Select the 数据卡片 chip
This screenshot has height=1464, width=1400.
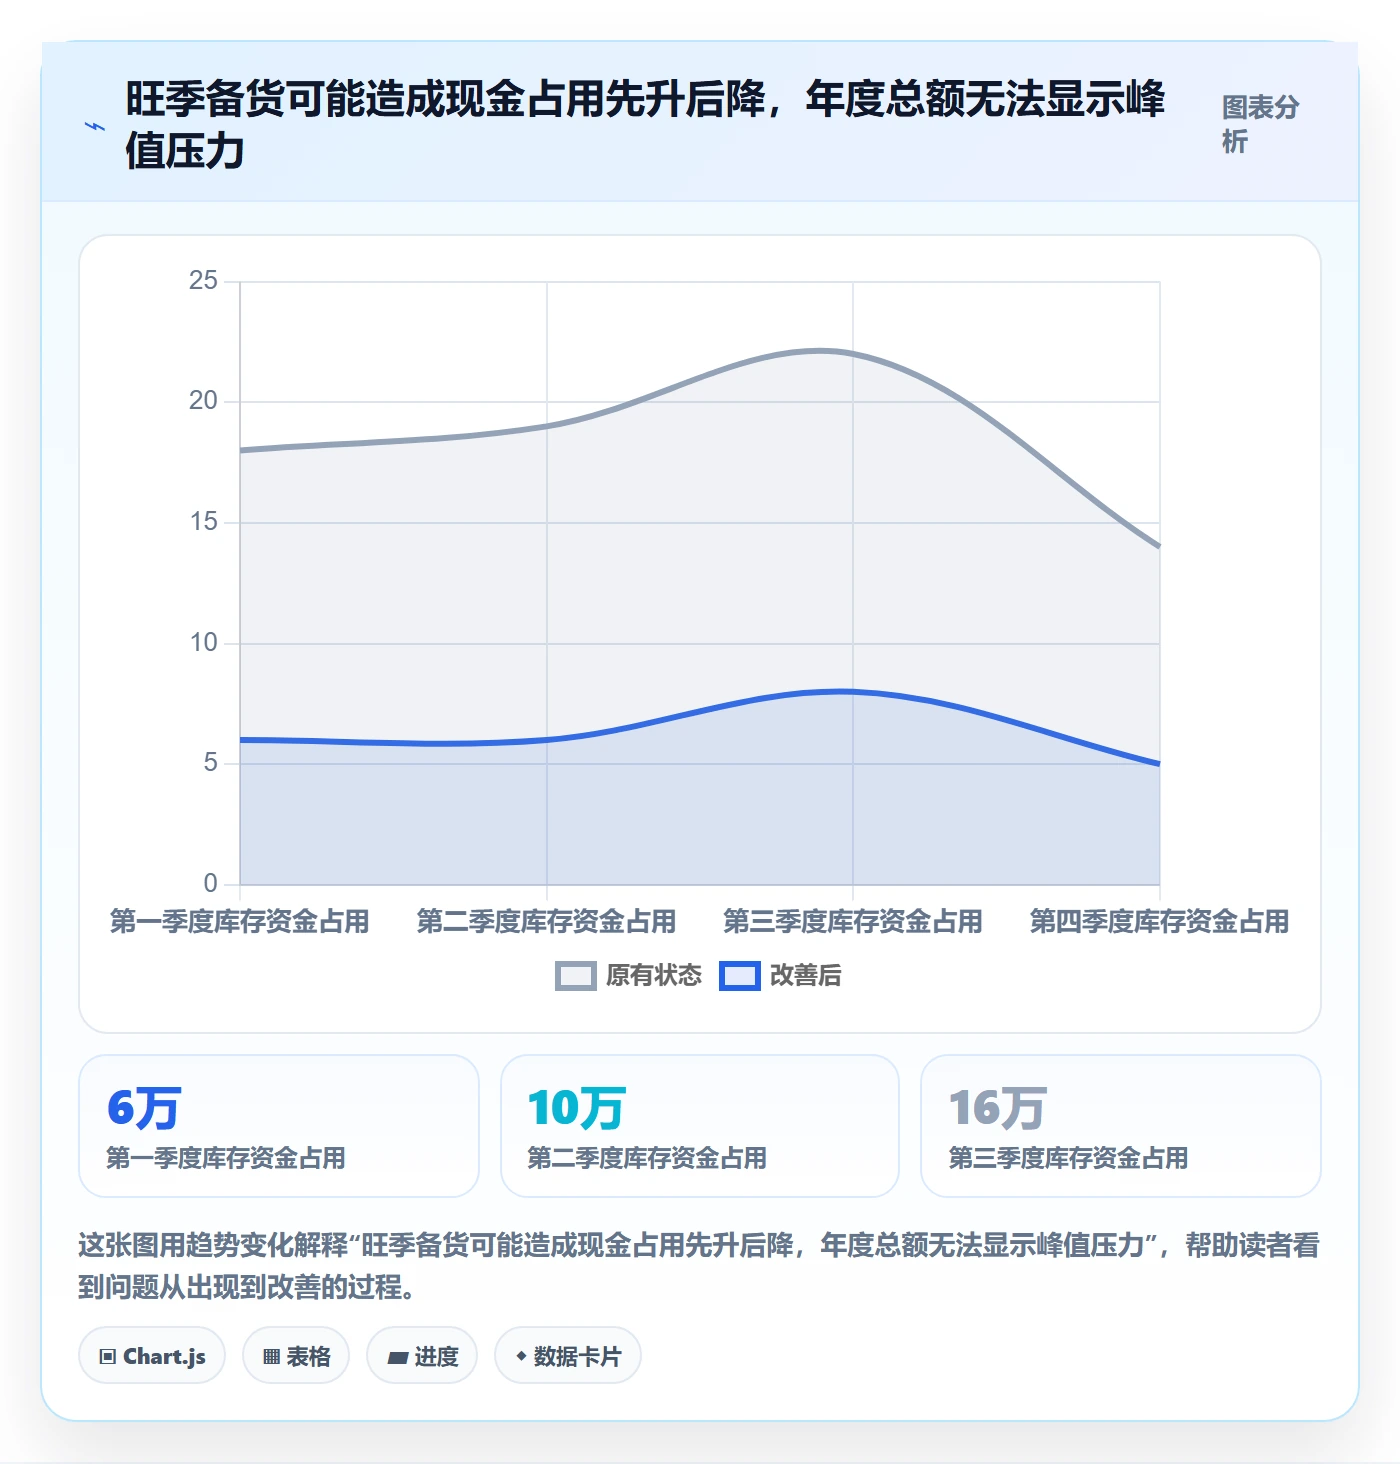568,1356
